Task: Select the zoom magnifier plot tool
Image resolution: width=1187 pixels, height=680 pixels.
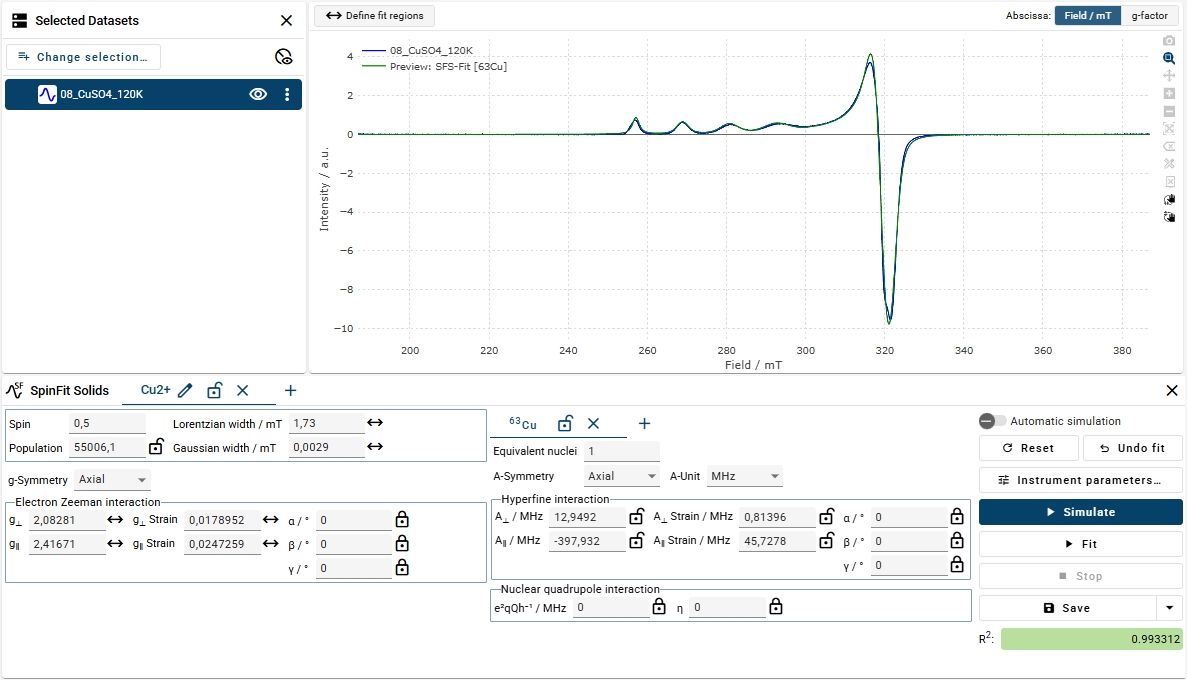Action: coord(1169,59)
